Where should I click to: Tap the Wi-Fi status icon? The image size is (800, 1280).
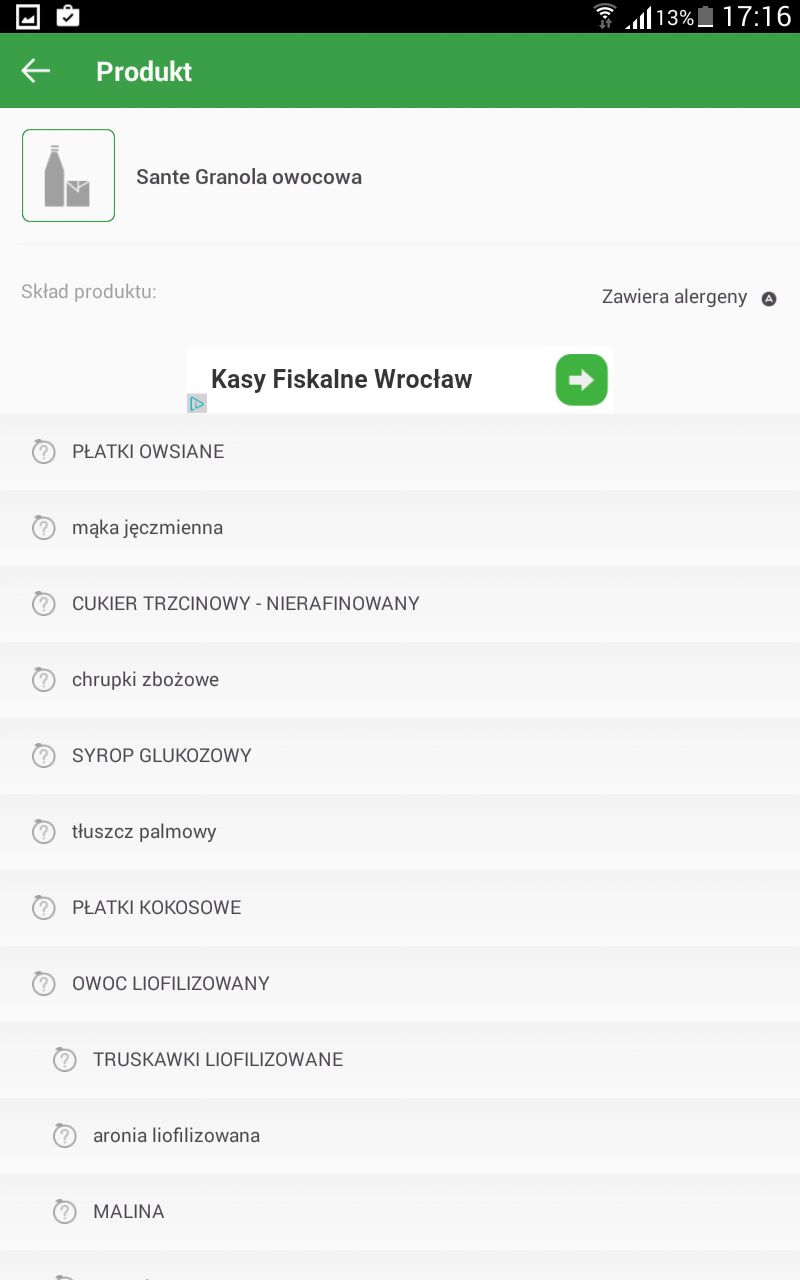point(605,16)
